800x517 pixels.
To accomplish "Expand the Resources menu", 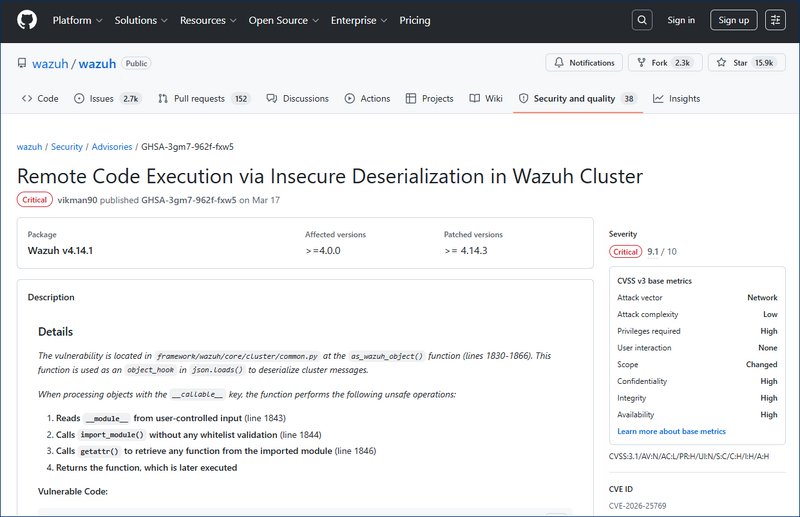I will pos(208,20).
